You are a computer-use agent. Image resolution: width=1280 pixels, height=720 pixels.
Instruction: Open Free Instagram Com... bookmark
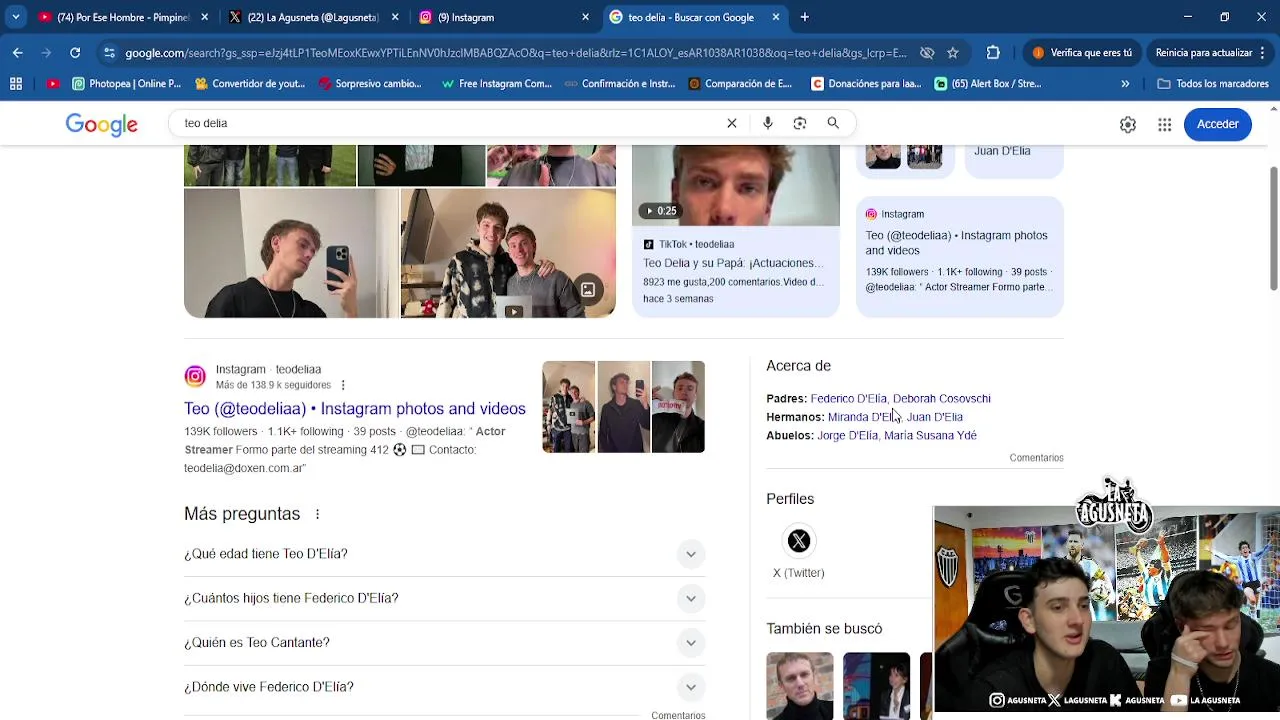(x=497, y=84)
